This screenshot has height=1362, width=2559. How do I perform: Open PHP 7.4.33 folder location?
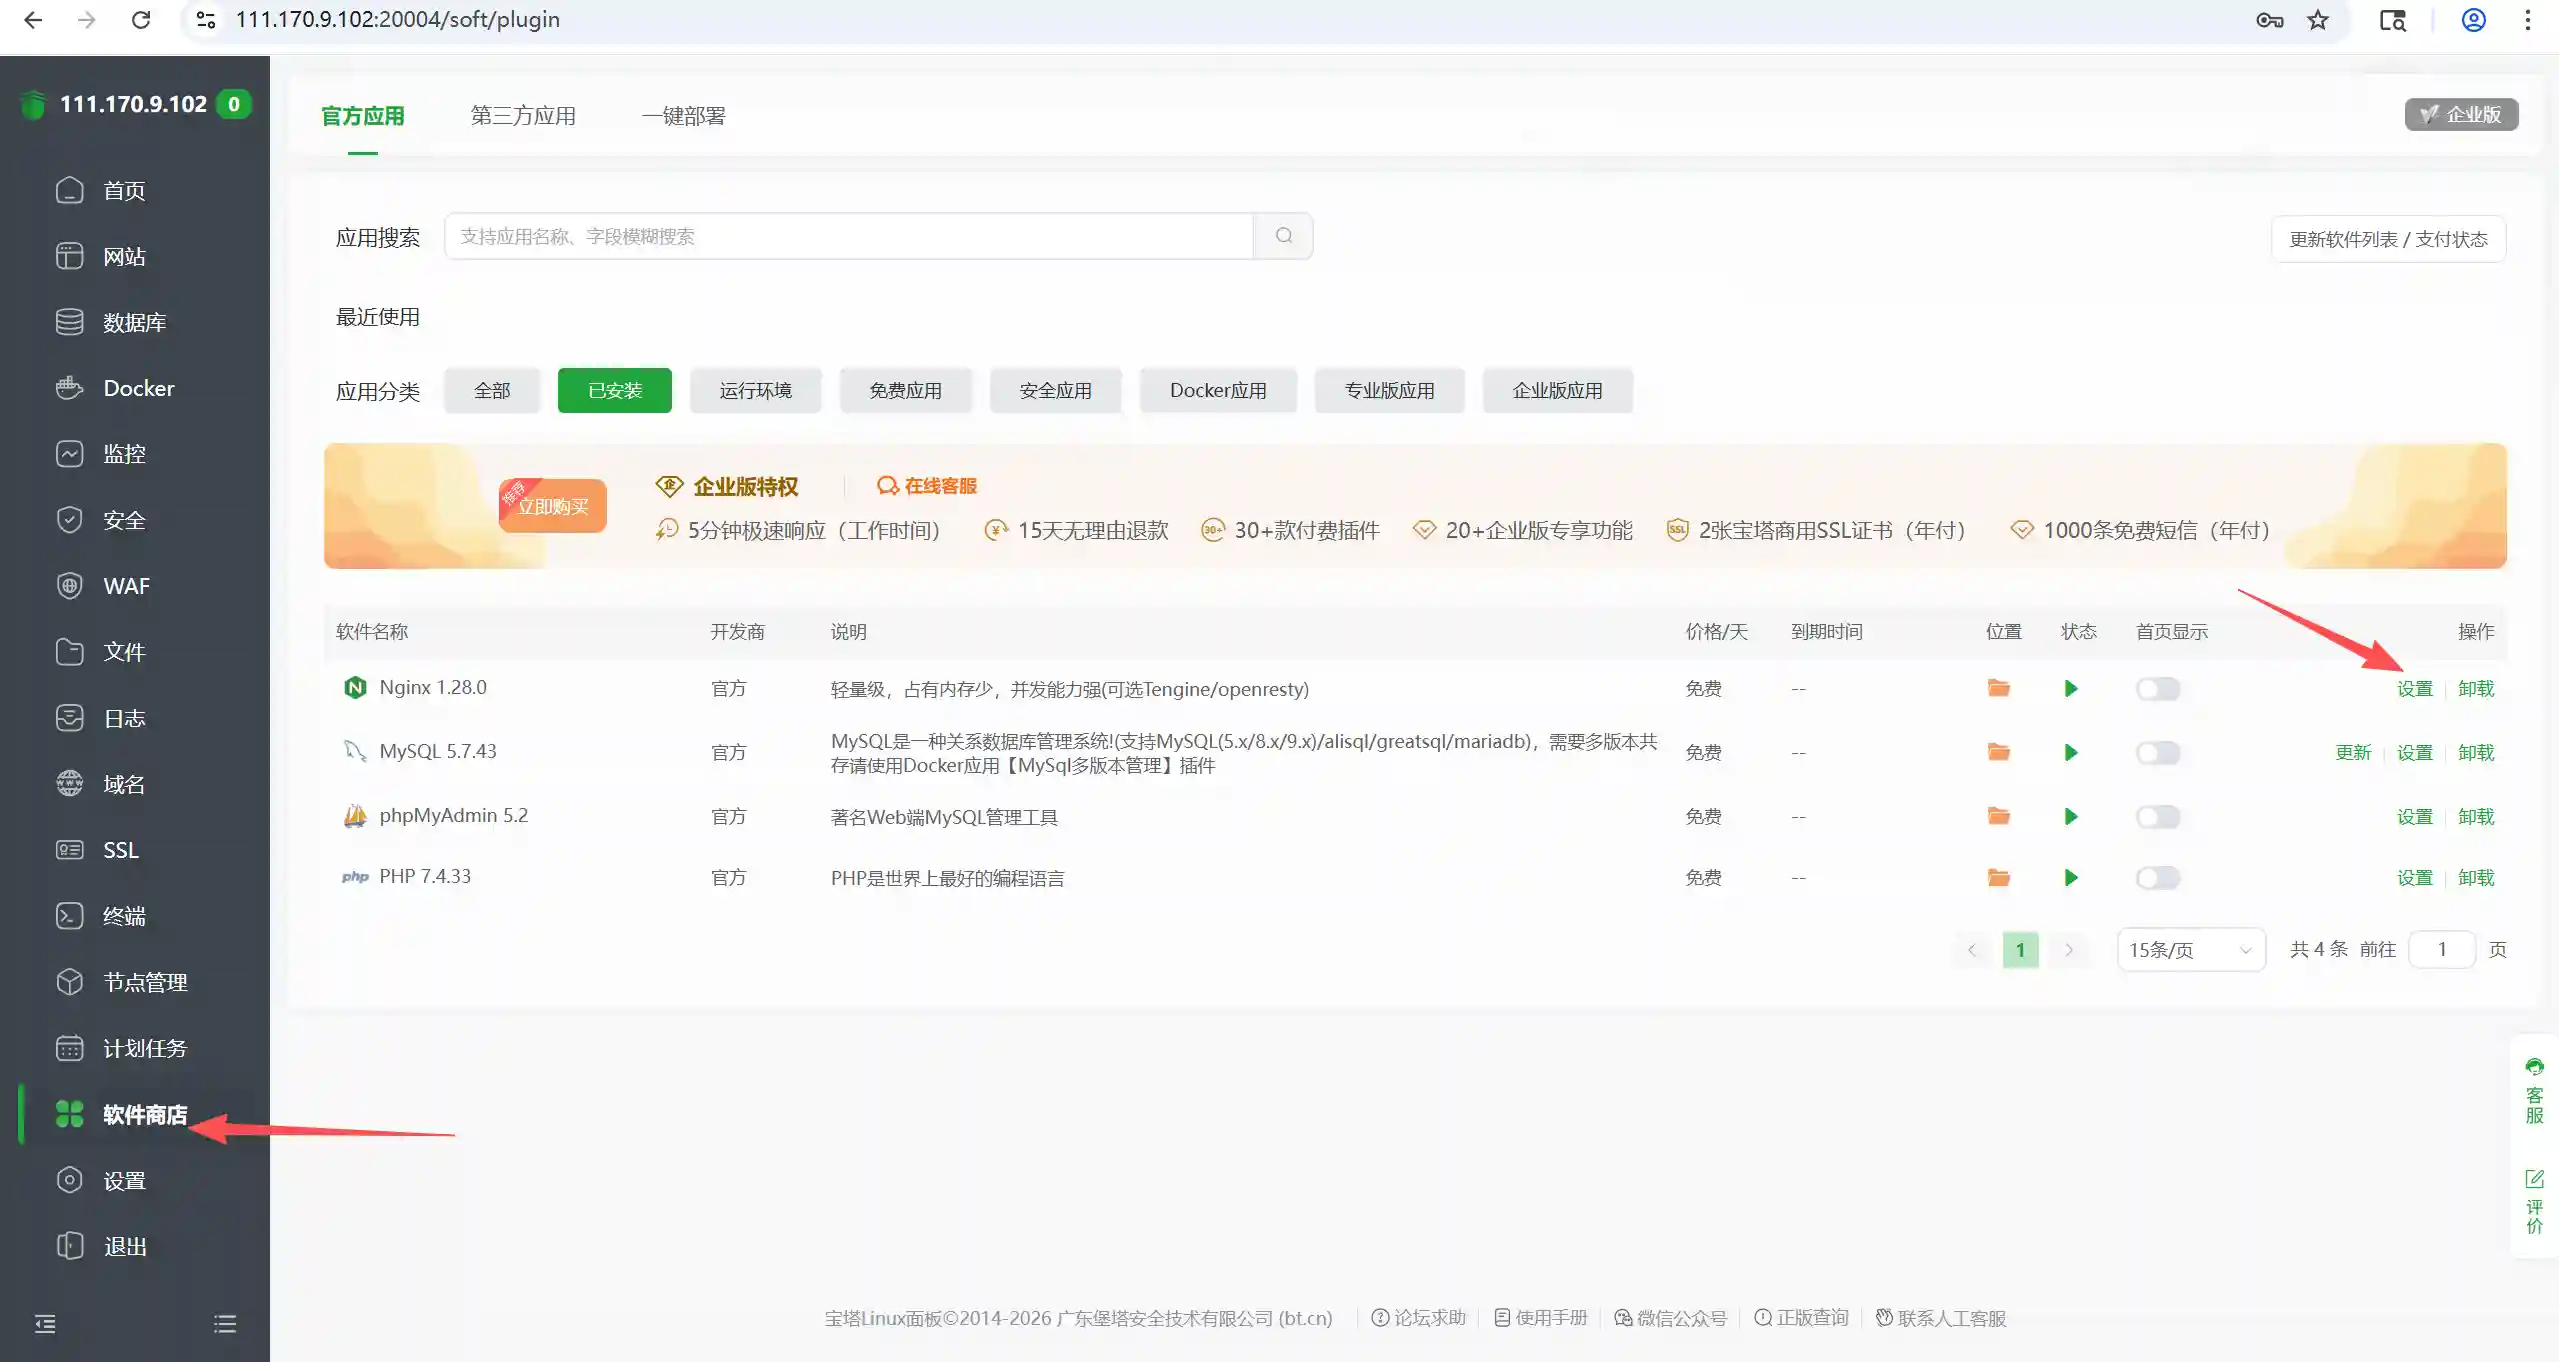[1998, 877]
